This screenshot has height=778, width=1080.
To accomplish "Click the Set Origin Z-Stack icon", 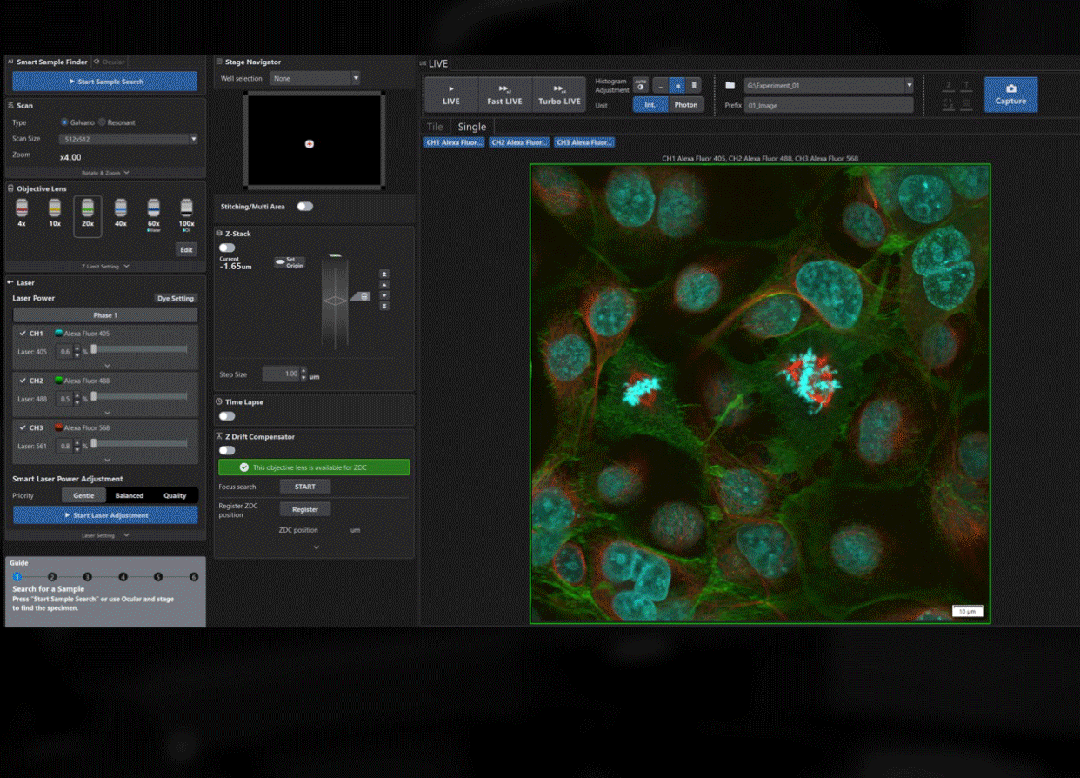I will tap(281, 262).
